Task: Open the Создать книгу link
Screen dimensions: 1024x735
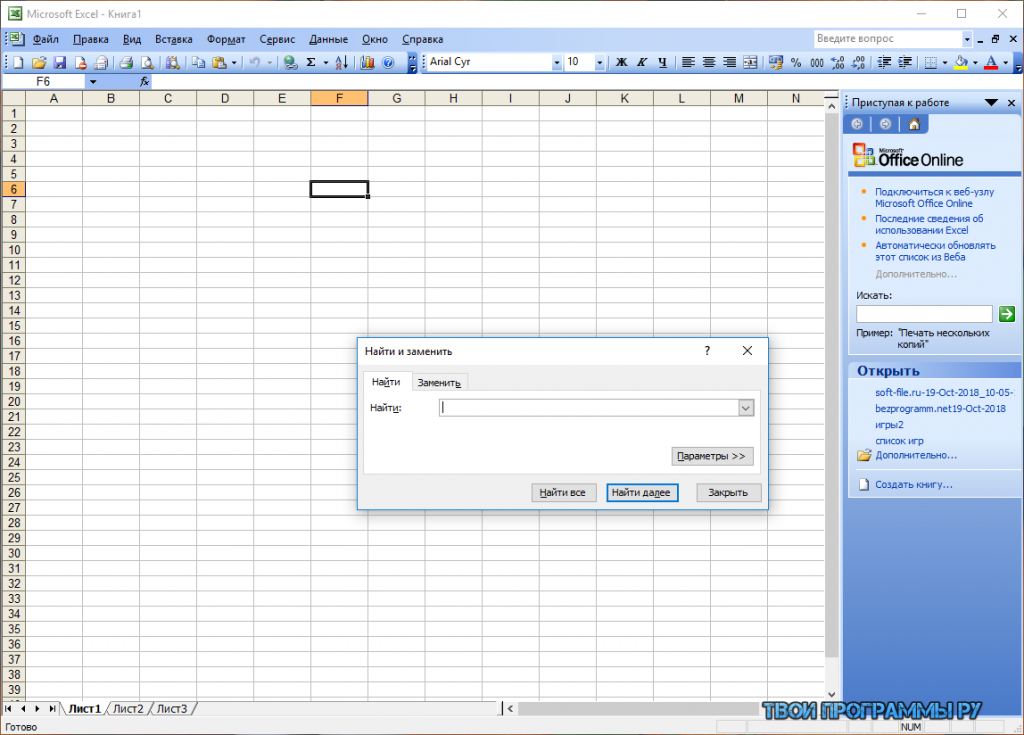Action: tap(914, 485)
